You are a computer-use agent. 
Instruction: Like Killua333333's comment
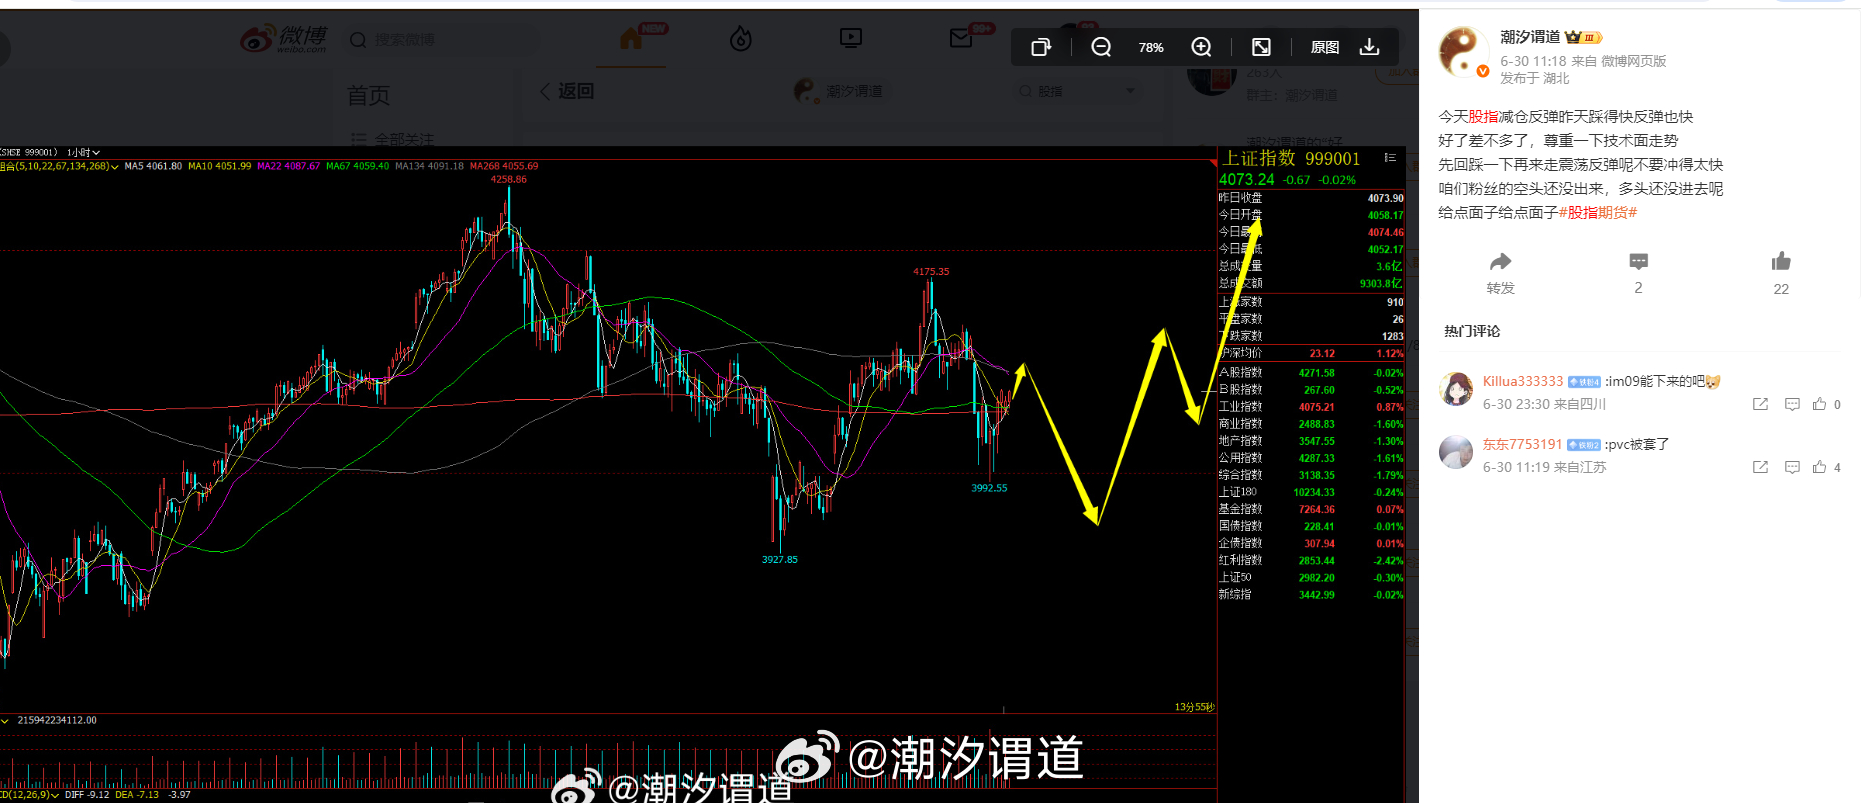tap(1819, 404)
